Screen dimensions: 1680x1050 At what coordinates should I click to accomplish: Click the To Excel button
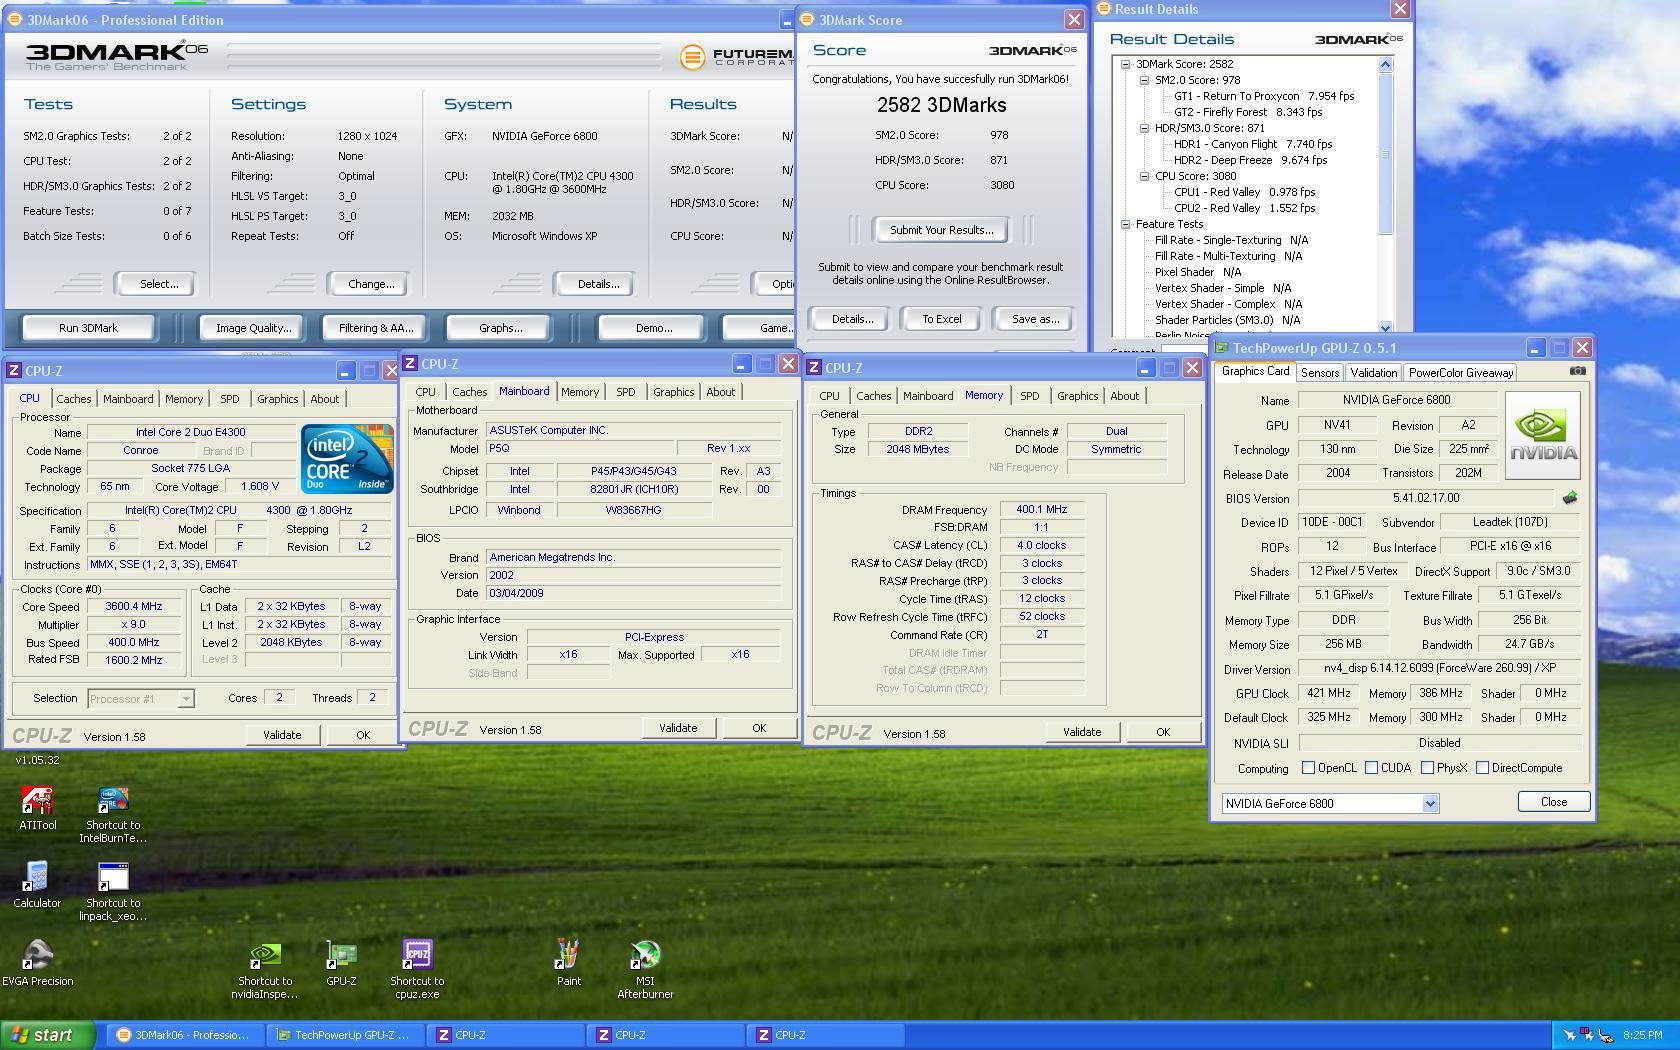[941, 319]
